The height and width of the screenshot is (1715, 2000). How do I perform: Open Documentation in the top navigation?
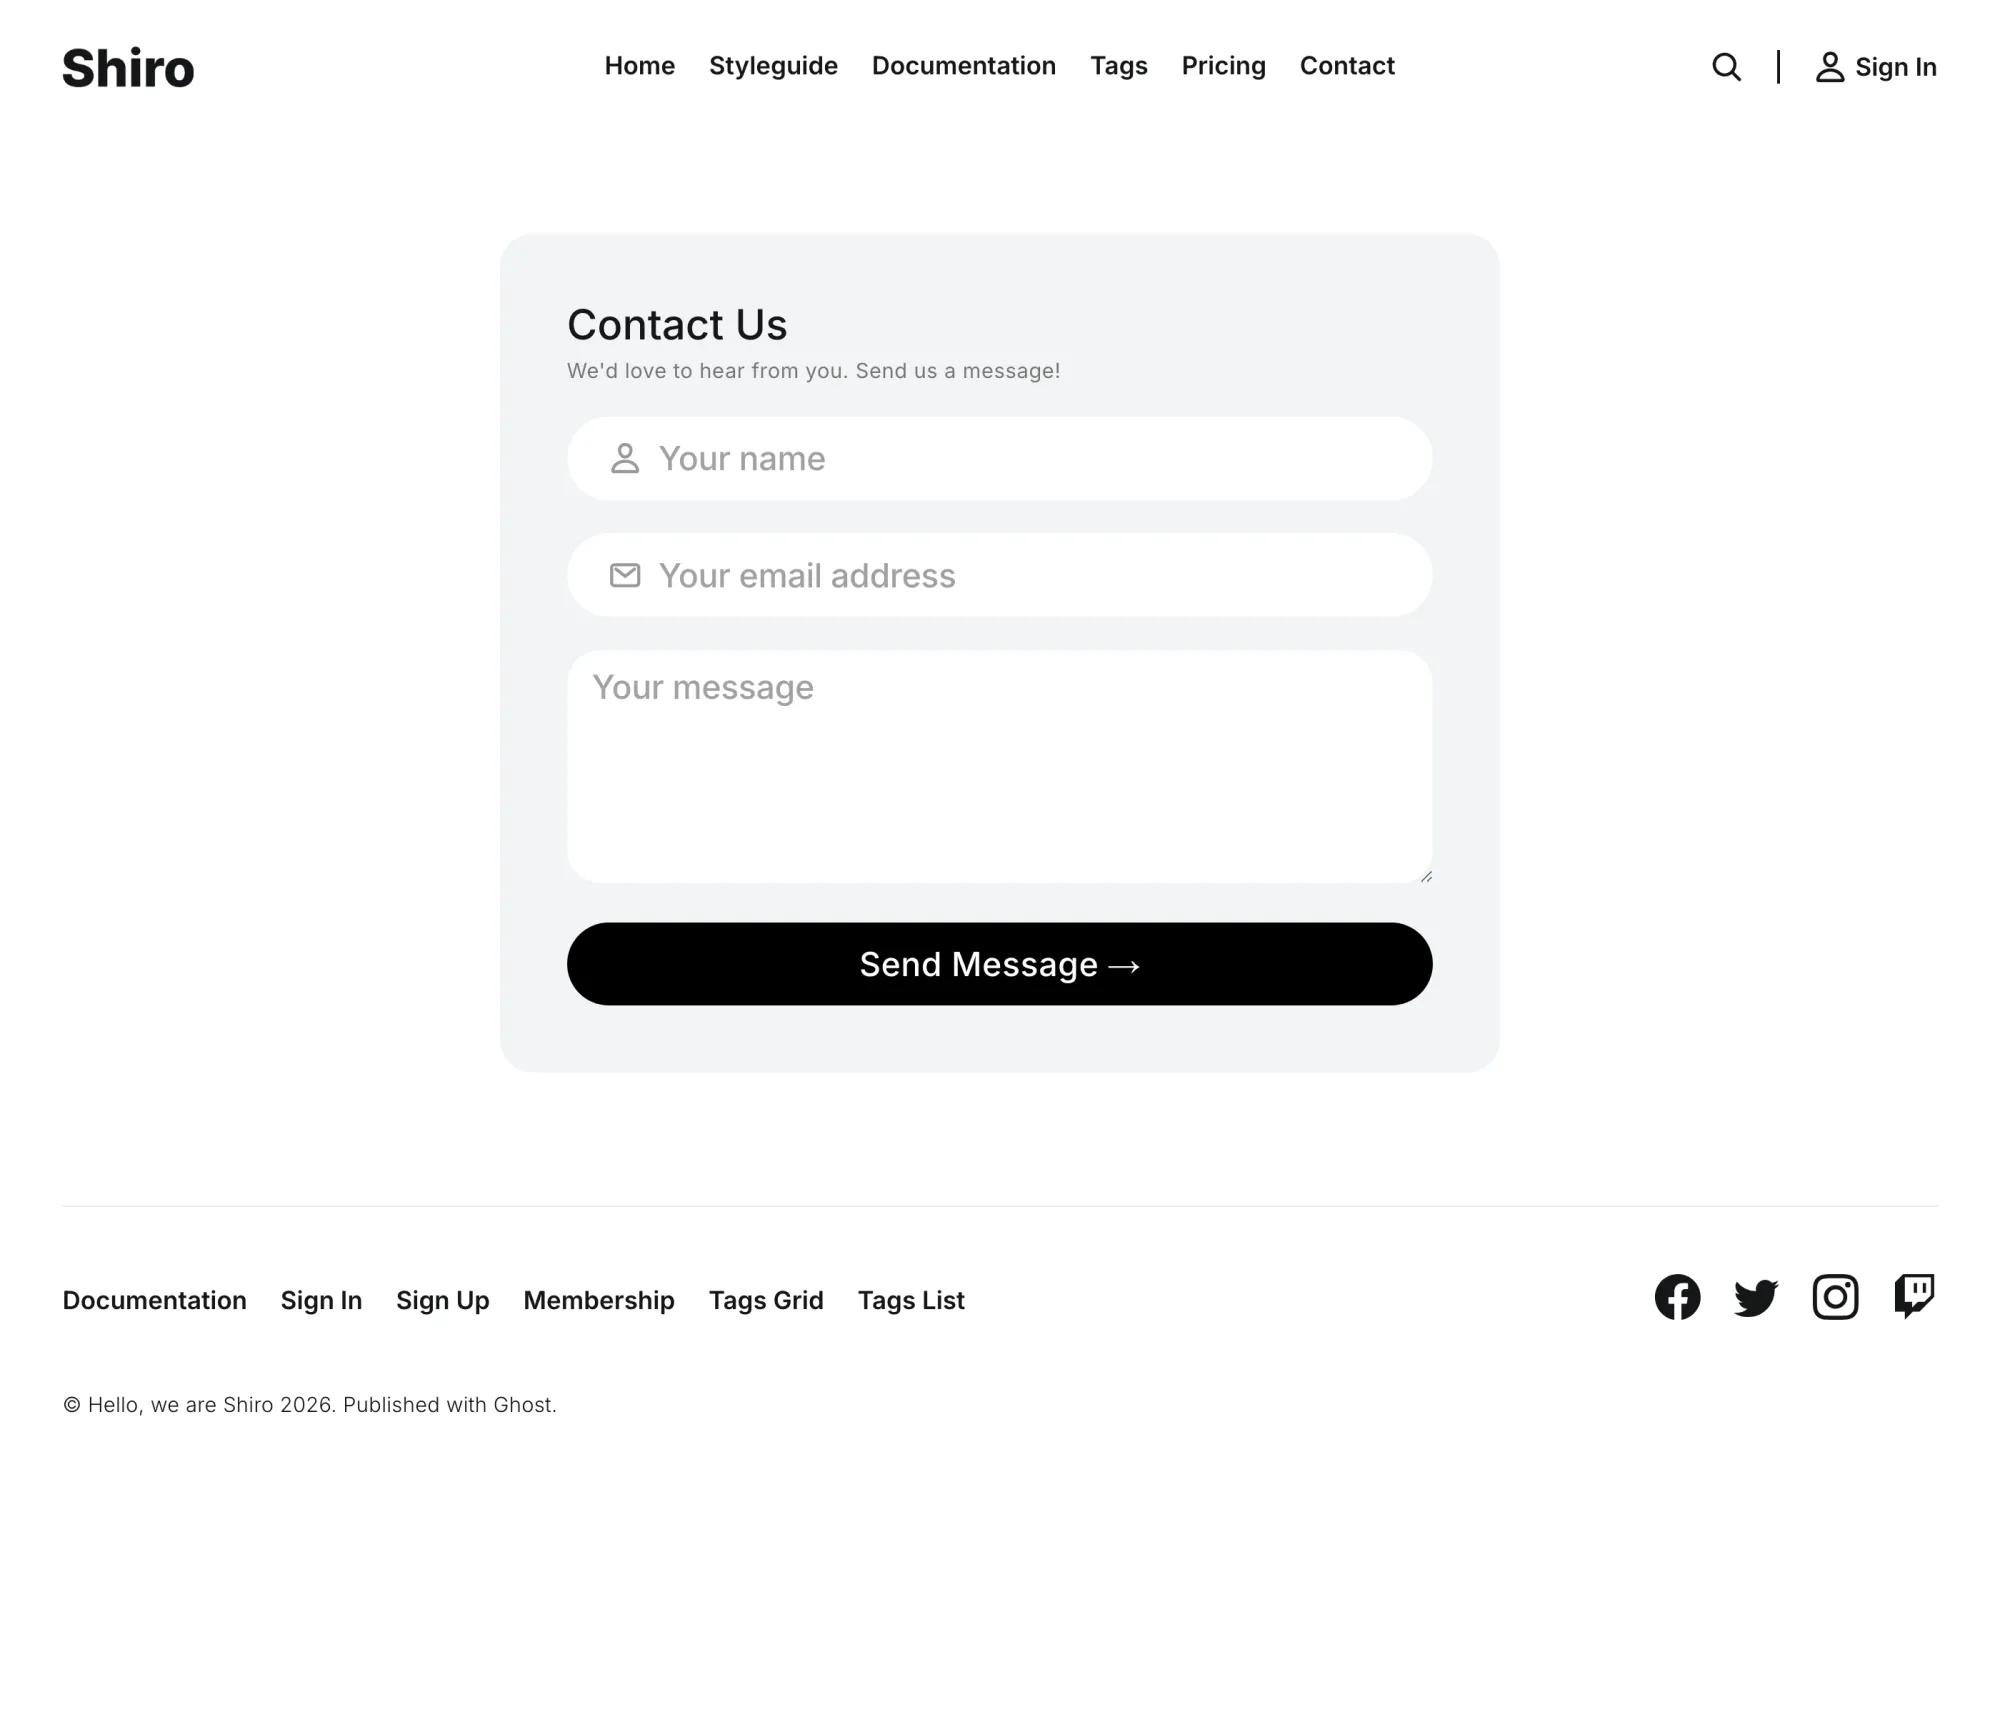pyautogui.click(x=964, y=66)
